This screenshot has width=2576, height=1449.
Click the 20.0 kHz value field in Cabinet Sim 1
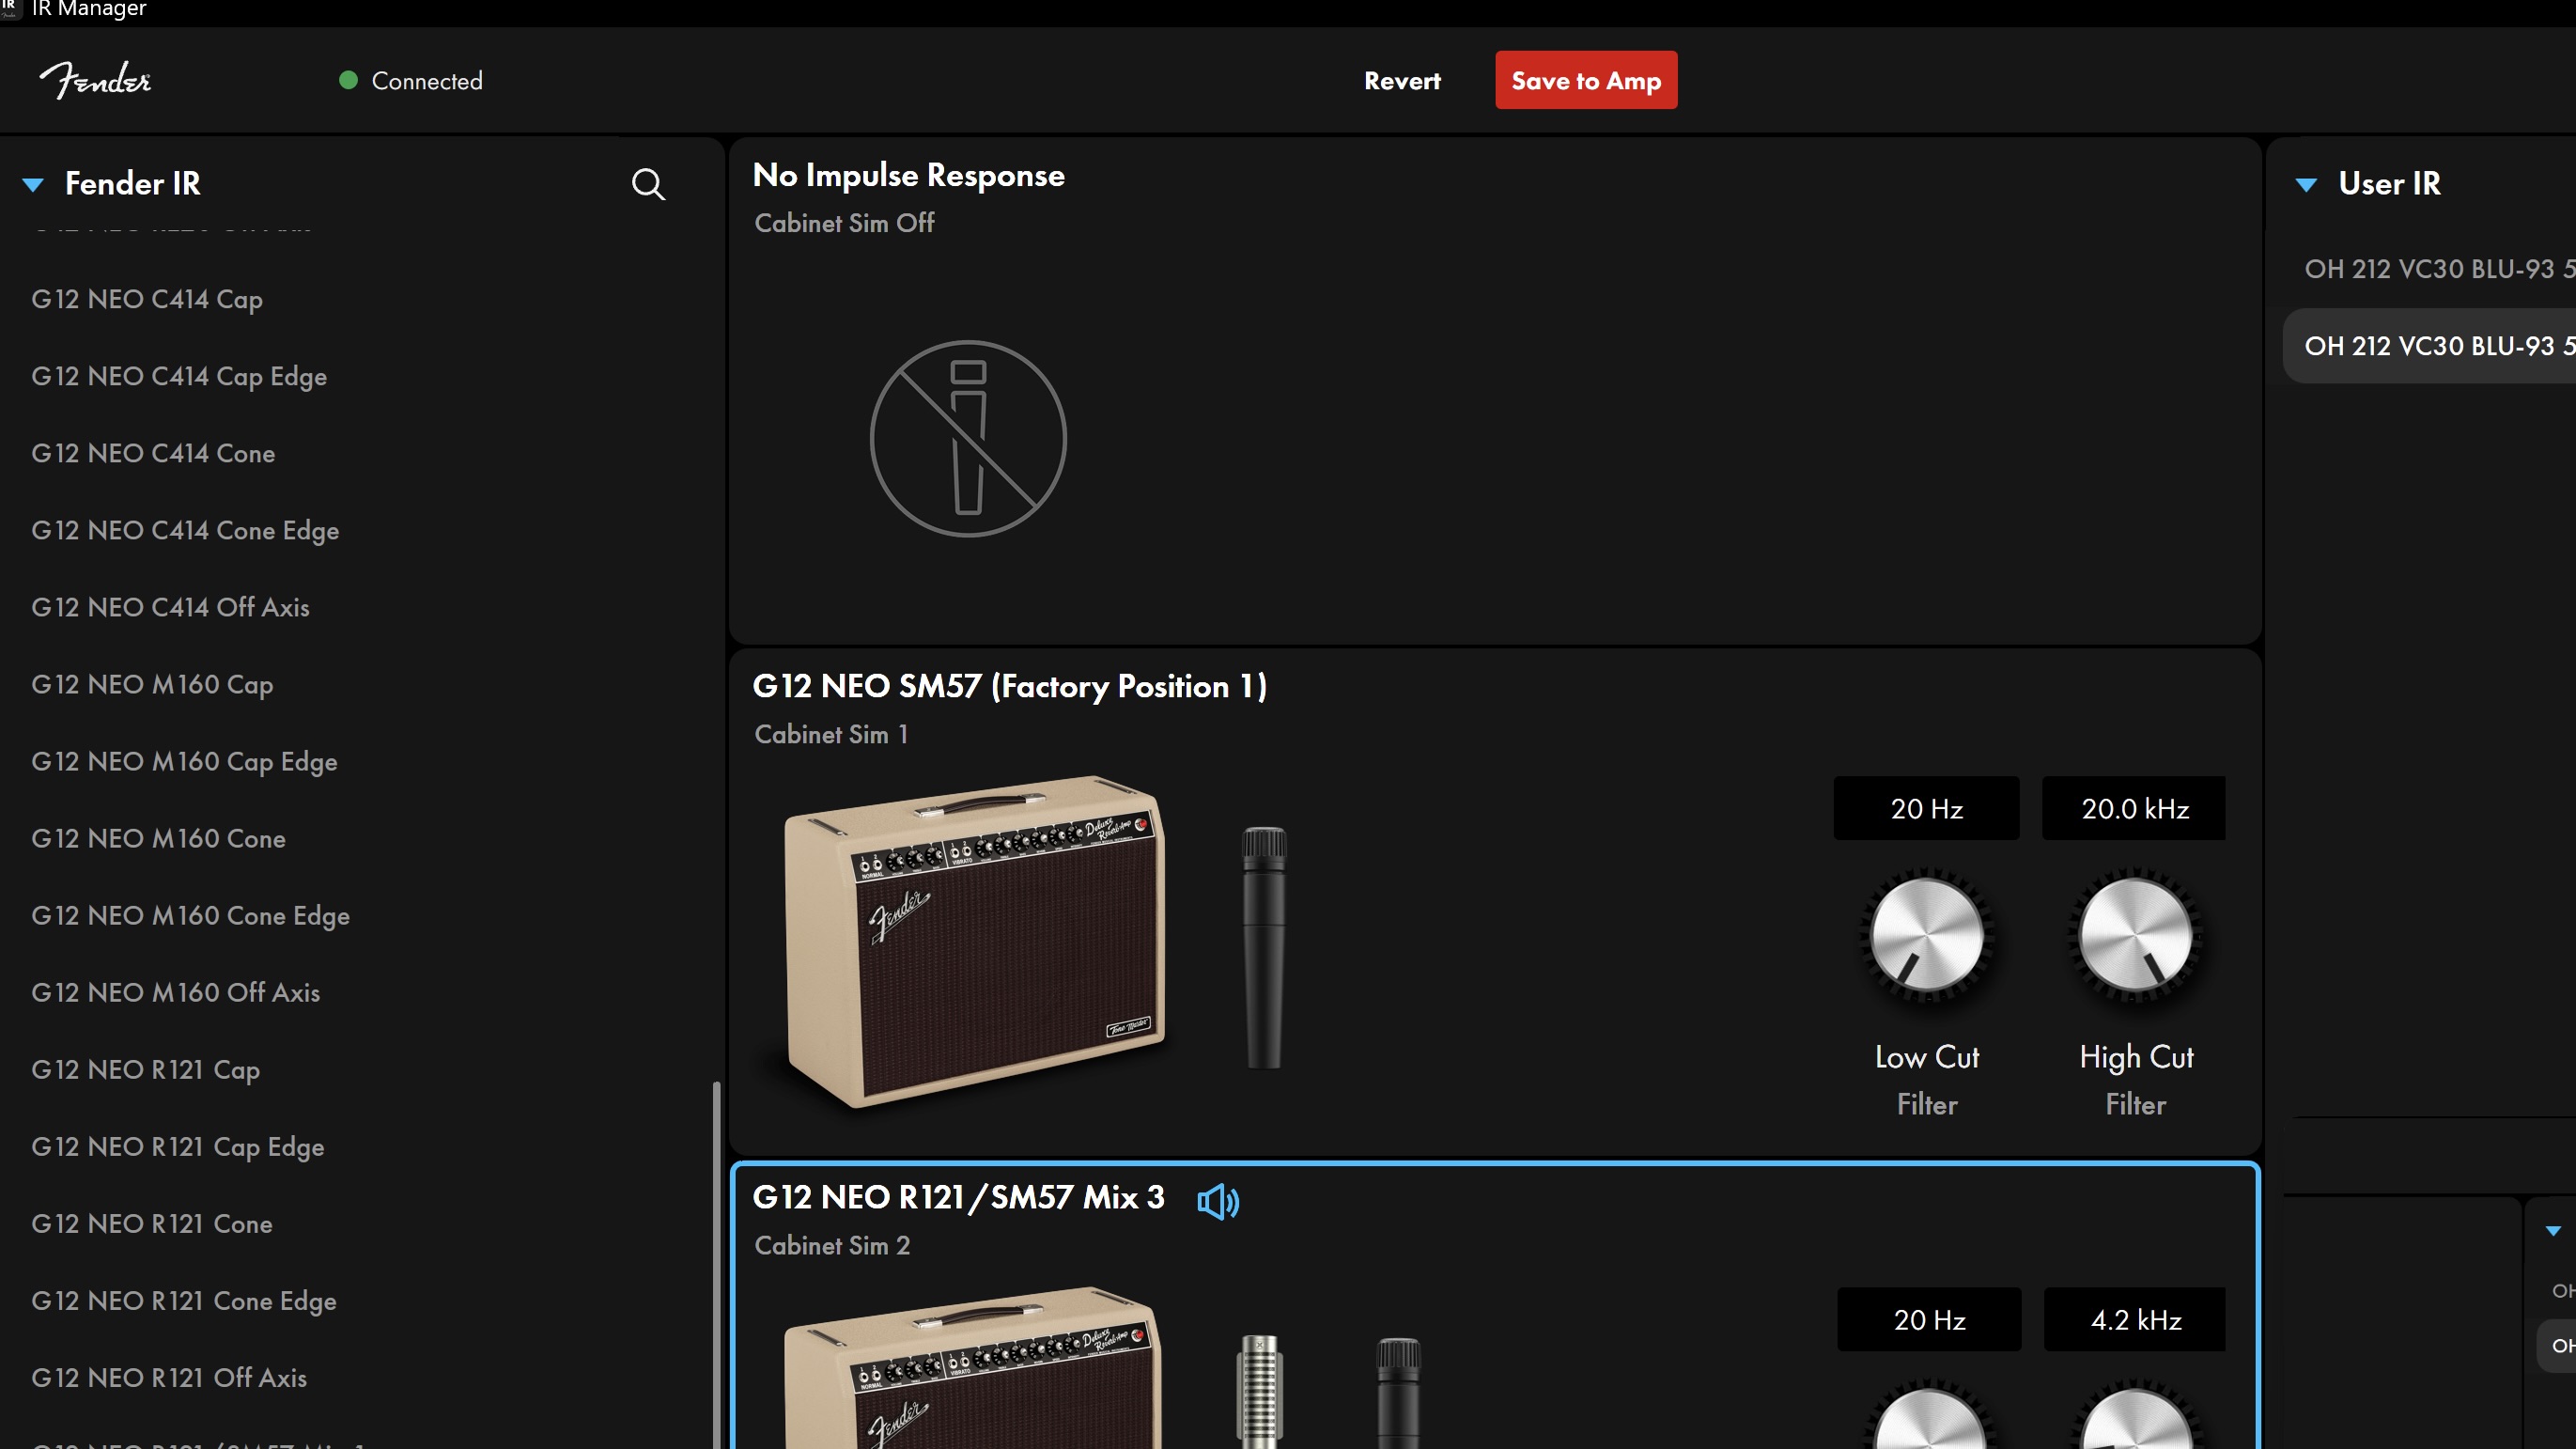tap(2134, 808)
